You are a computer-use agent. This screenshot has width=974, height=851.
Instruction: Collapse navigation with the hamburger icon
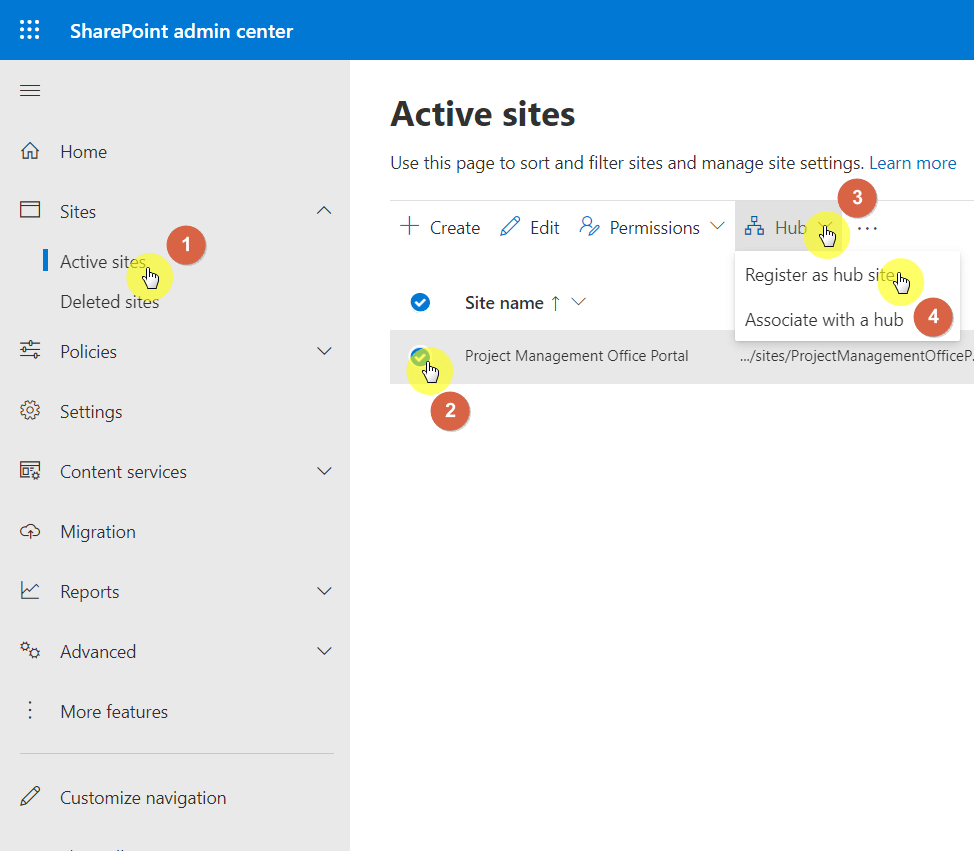coord(30,91)
